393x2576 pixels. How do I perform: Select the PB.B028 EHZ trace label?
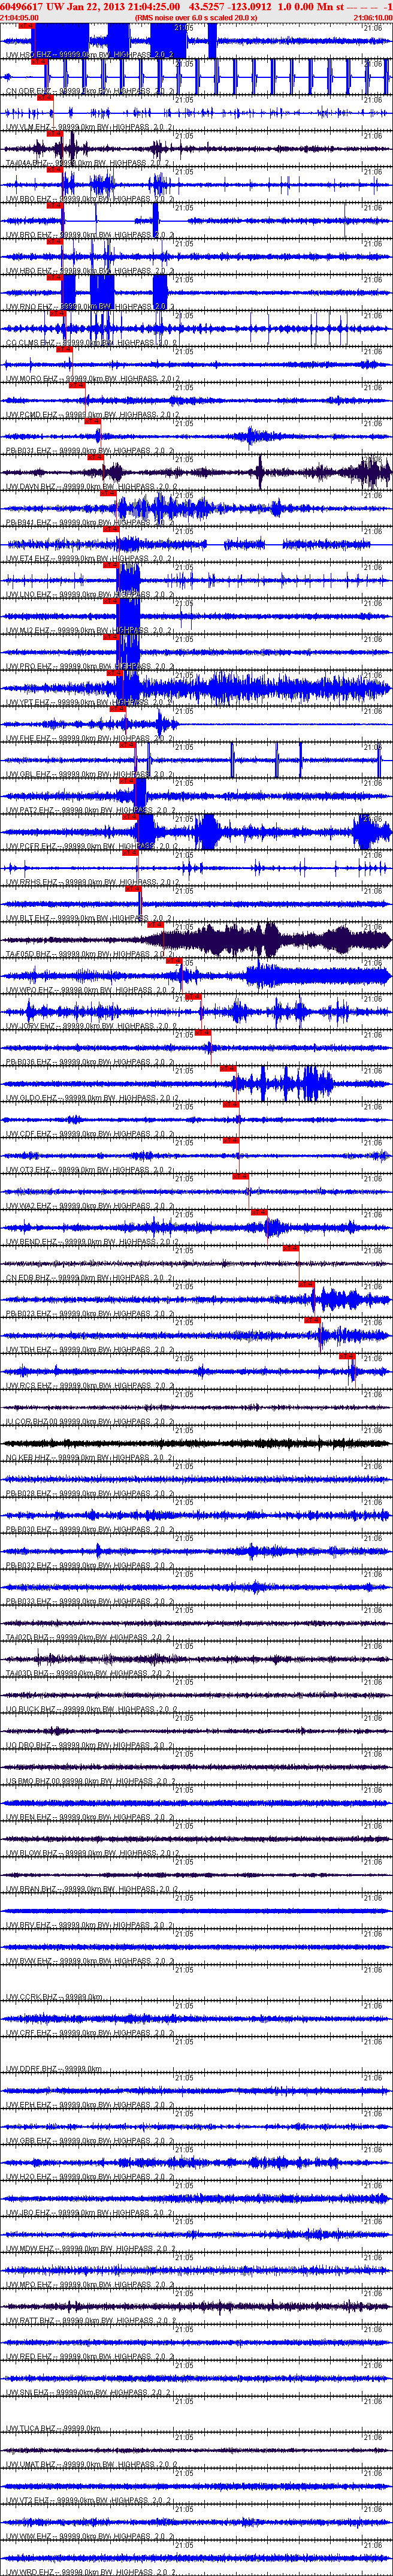pos(90,1495)
